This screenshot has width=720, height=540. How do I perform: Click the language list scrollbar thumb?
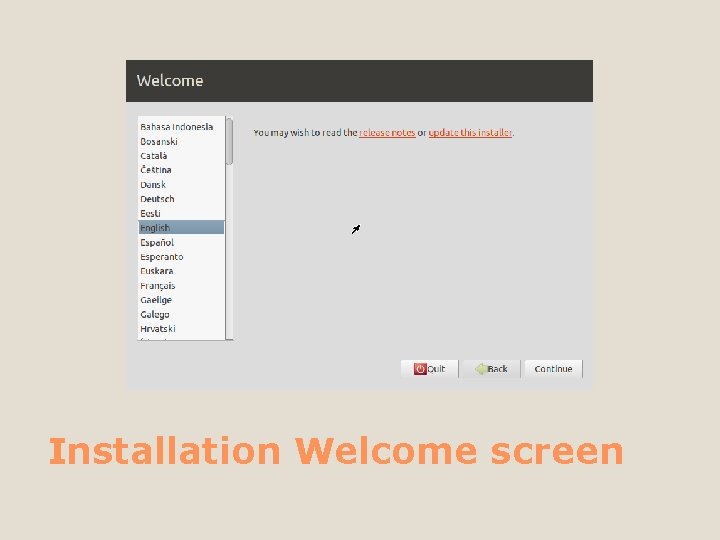[x=230, y=141]
